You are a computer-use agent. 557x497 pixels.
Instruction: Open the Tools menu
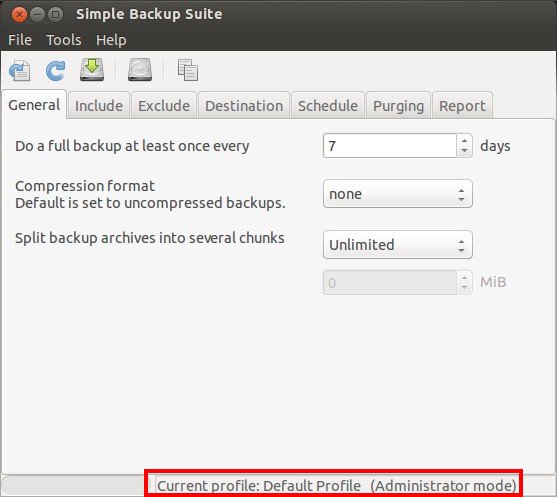click(x=64, y=40)
